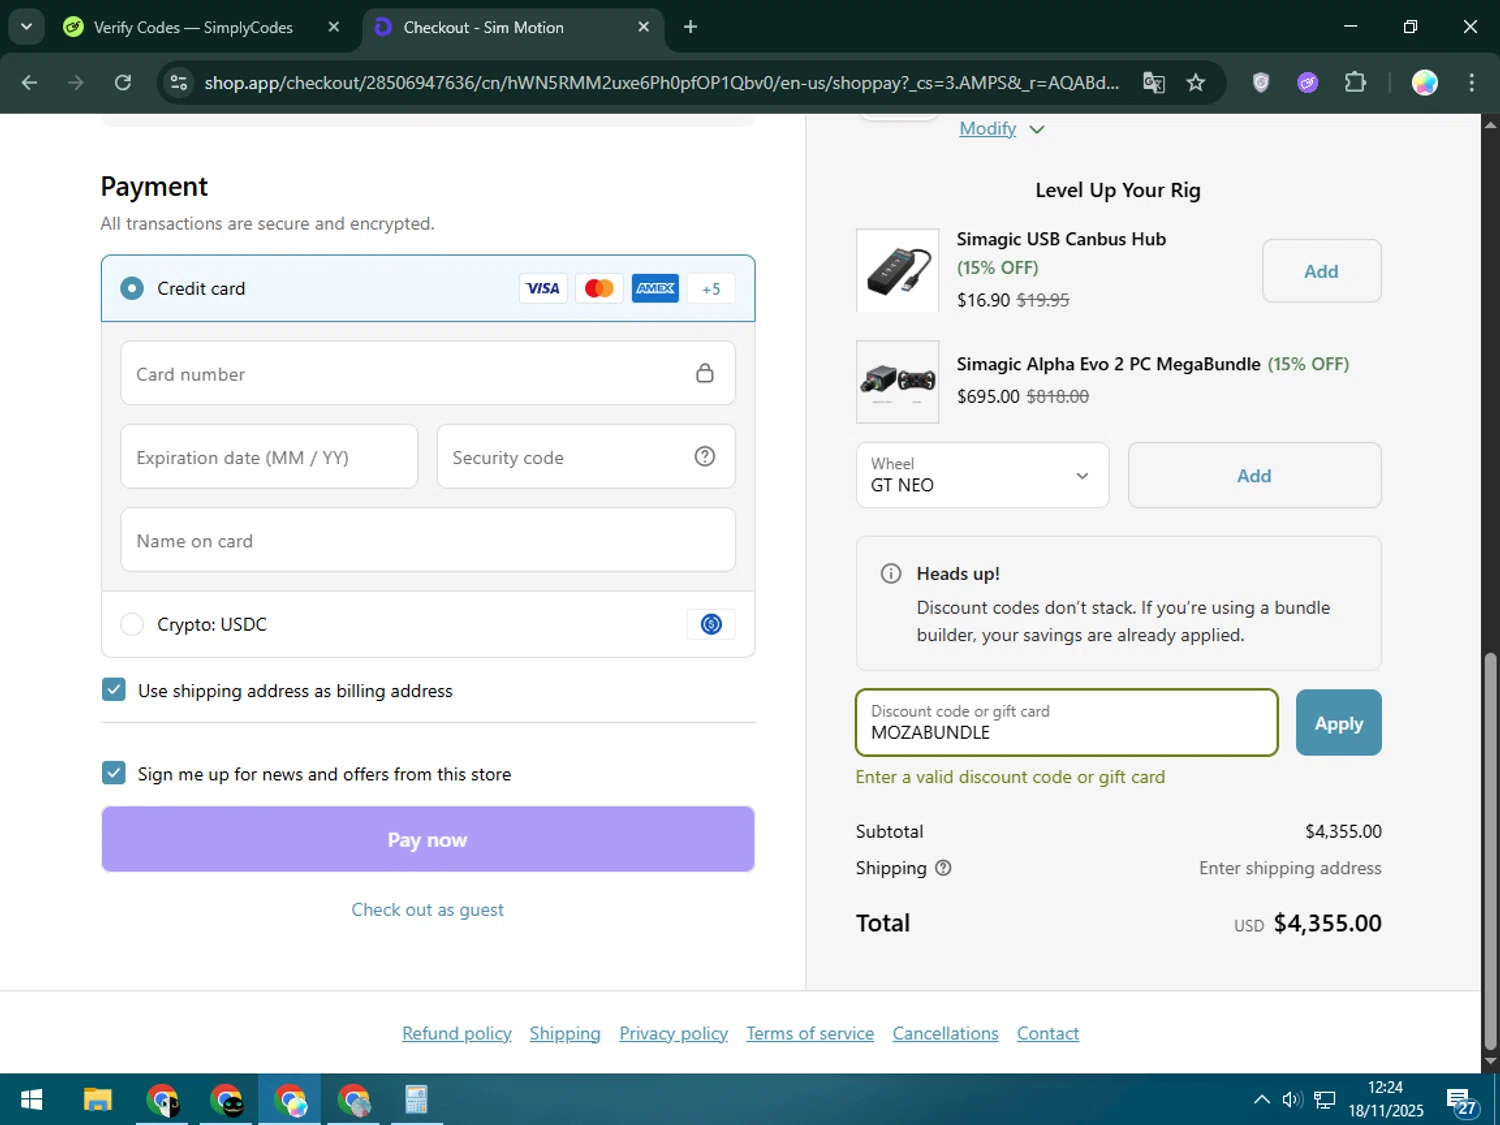This screenshot has width=1500, height=1125.
Task: Open site information icon in address bar
Action: (179, 82)
